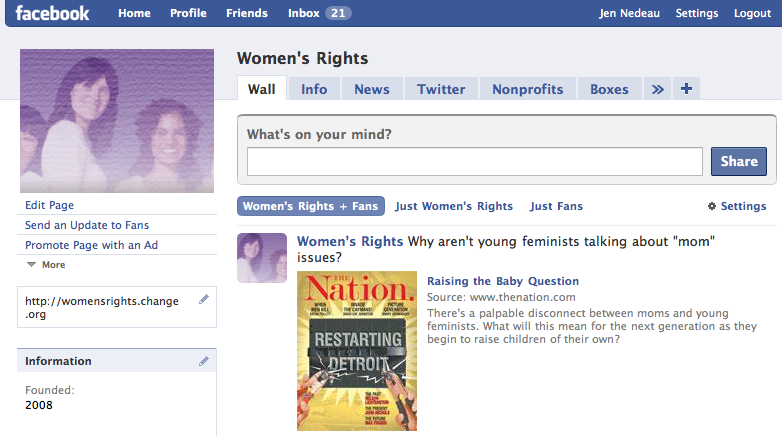Click Logout
The image size is (782, 436).
pos(752,13)
